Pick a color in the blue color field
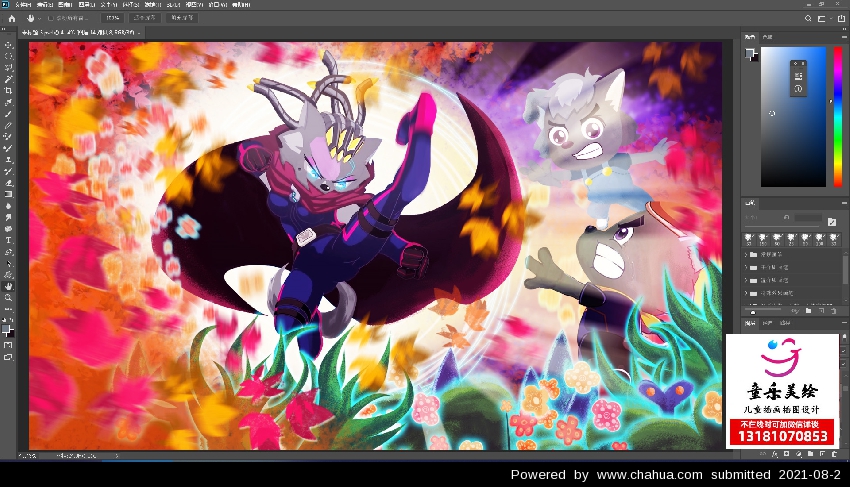This screenshot has height=487, width=850. point(793,117)
